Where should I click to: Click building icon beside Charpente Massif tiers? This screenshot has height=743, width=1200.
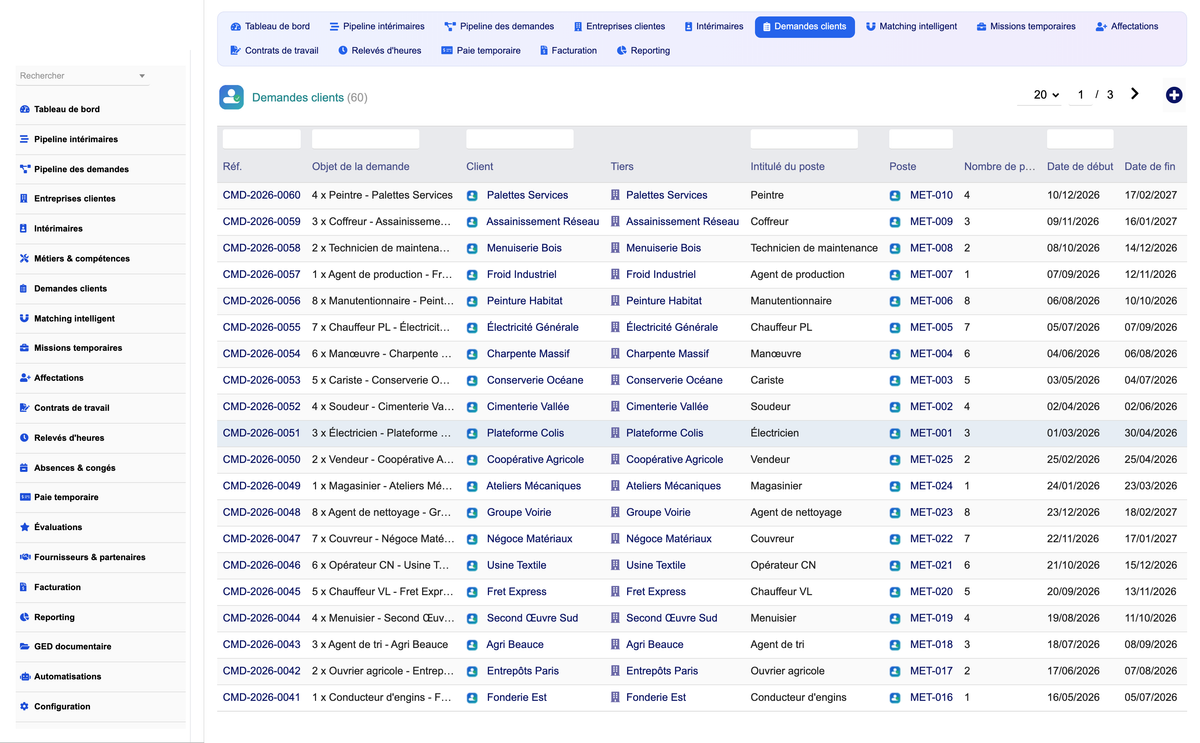pyautogui.click(x=615, y=354)
